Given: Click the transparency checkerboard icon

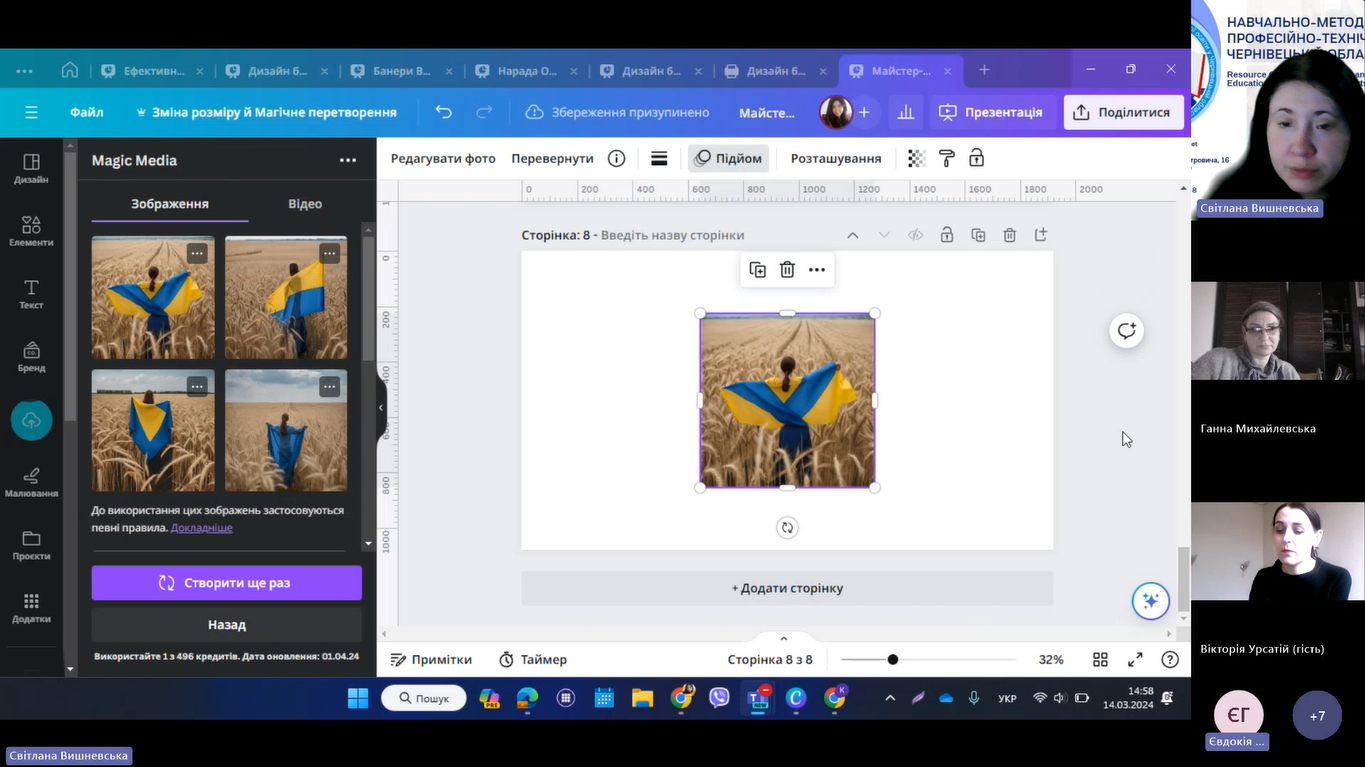Looking at the screenshot, I should pos(916,158).
